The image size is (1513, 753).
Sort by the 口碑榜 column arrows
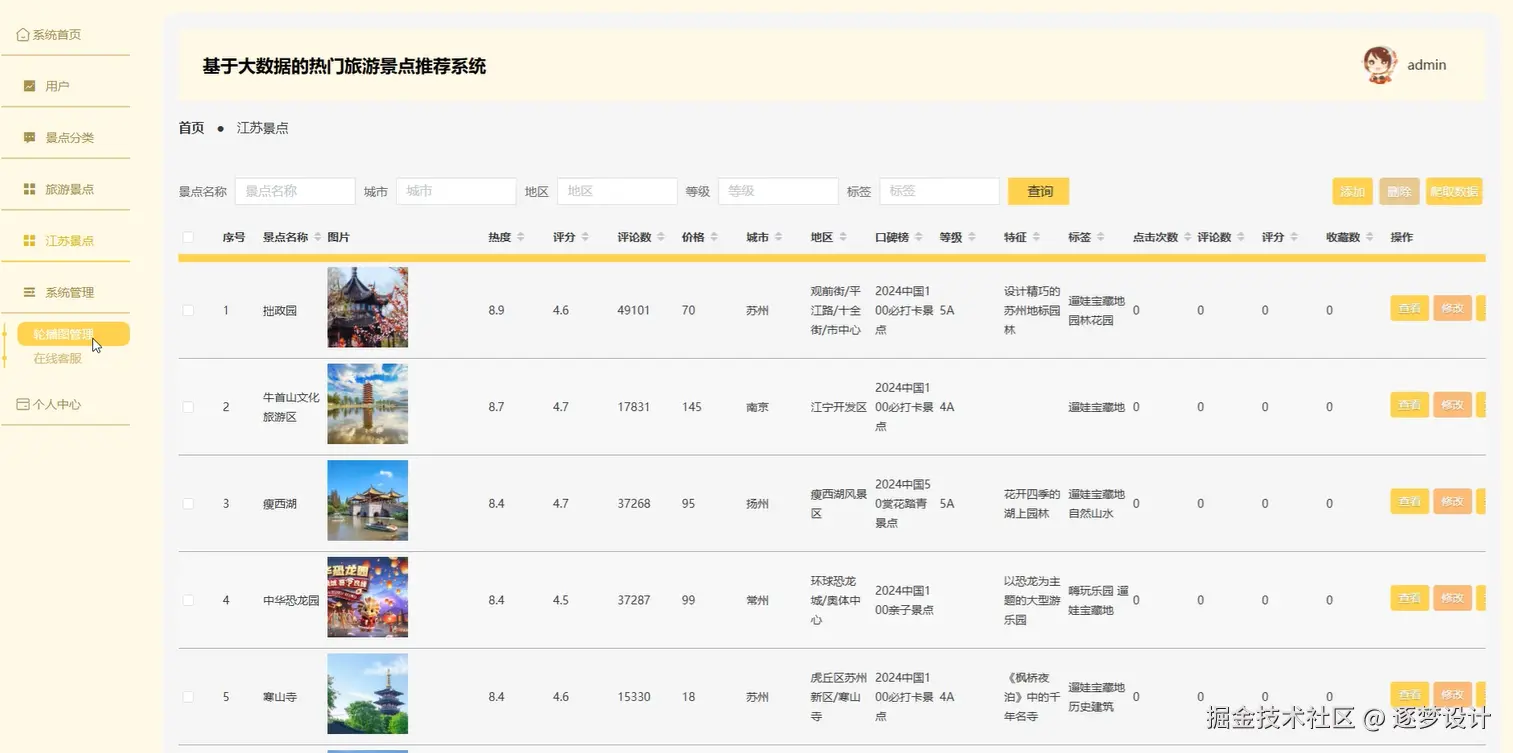click(x=919, y=237)
